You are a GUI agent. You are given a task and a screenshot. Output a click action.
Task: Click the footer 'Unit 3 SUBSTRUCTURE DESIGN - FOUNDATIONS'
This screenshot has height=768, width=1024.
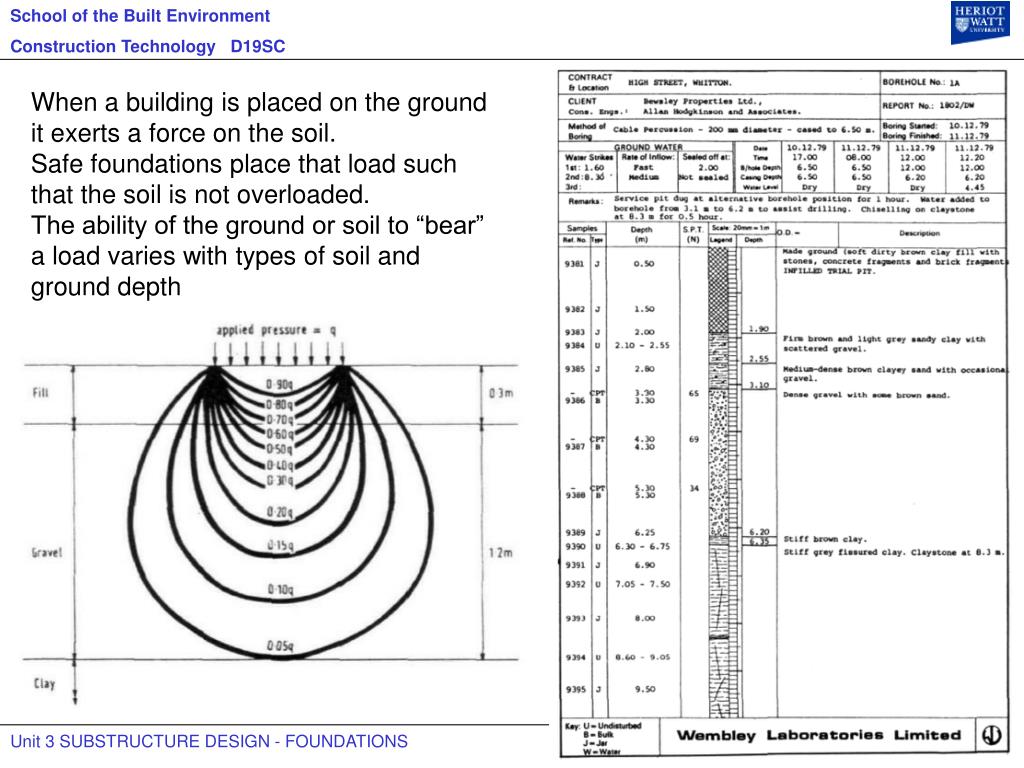[209, 741]
